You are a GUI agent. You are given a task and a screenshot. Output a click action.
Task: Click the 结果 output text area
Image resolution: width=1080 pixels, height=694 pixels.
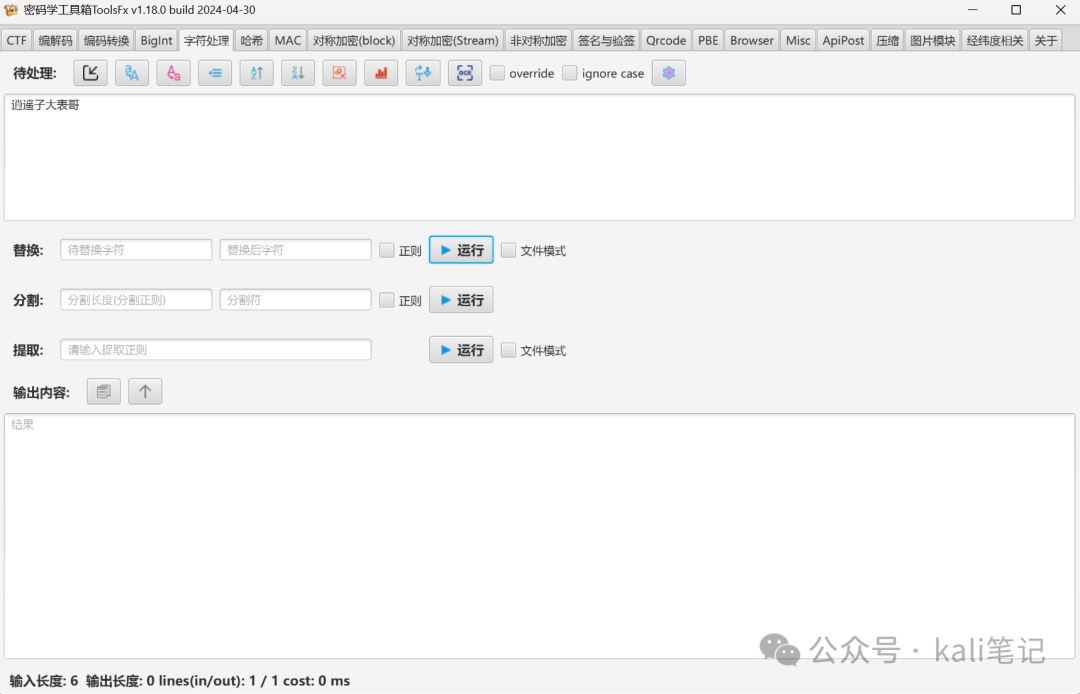pos(539,536)
